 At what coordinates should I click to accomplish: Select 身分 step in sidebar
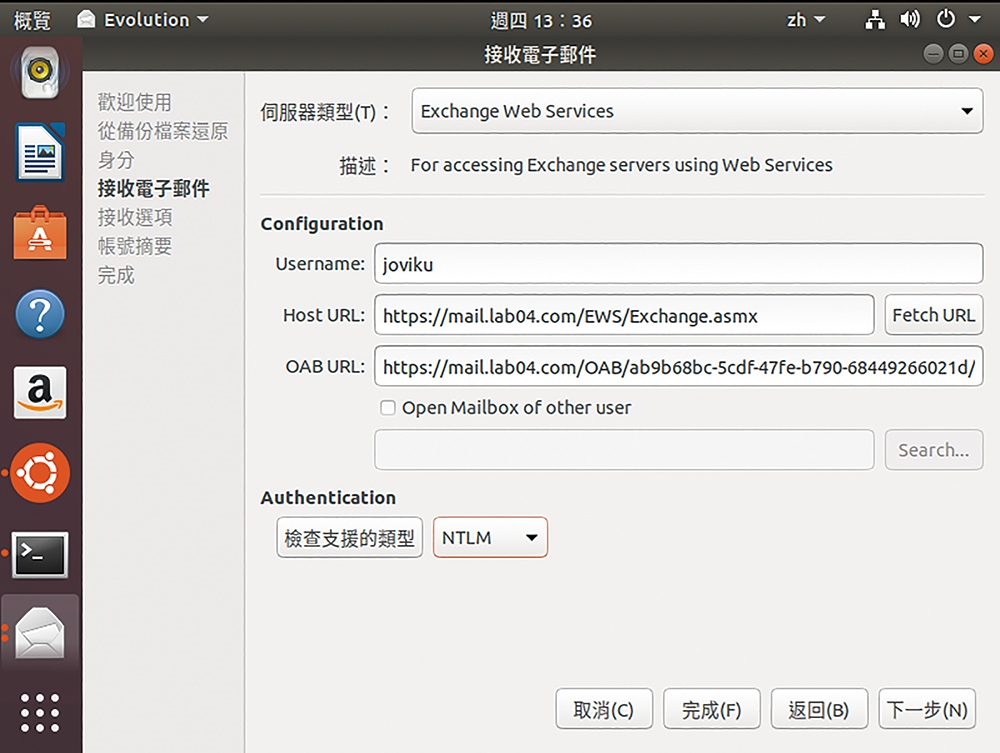[x=116, y=159]
